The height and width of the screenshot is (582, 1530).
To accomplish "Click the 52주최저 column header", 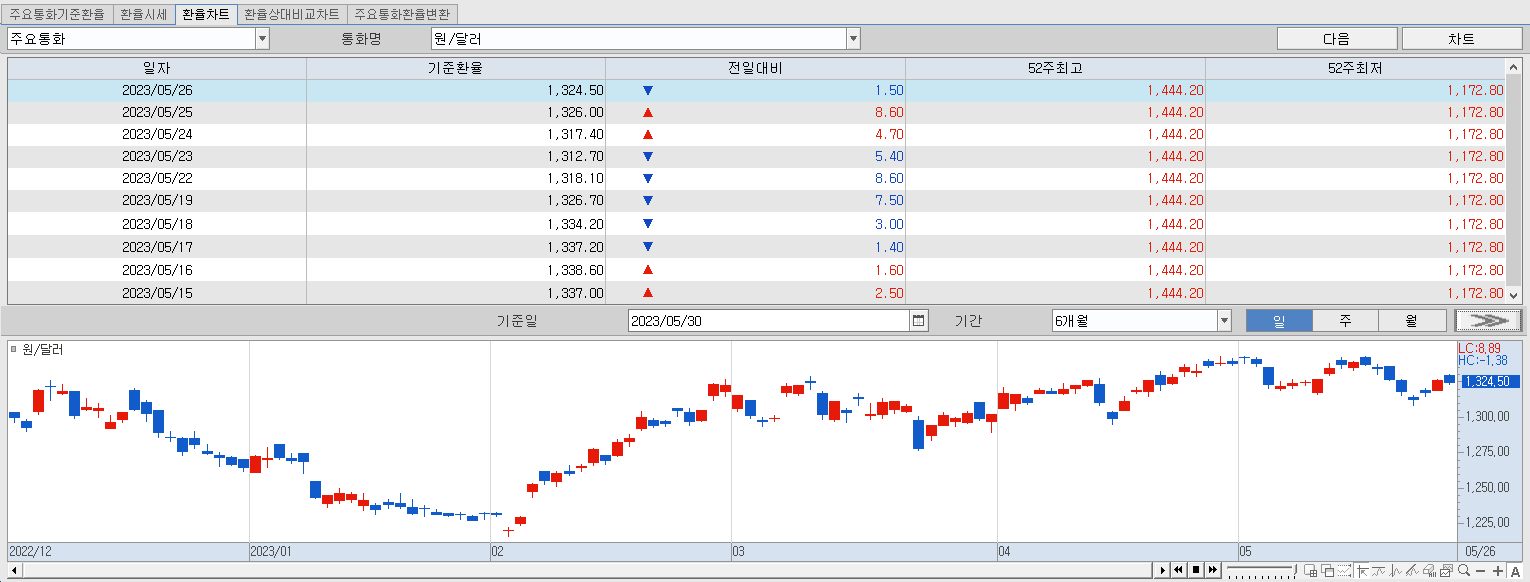I will point(1355,69).
